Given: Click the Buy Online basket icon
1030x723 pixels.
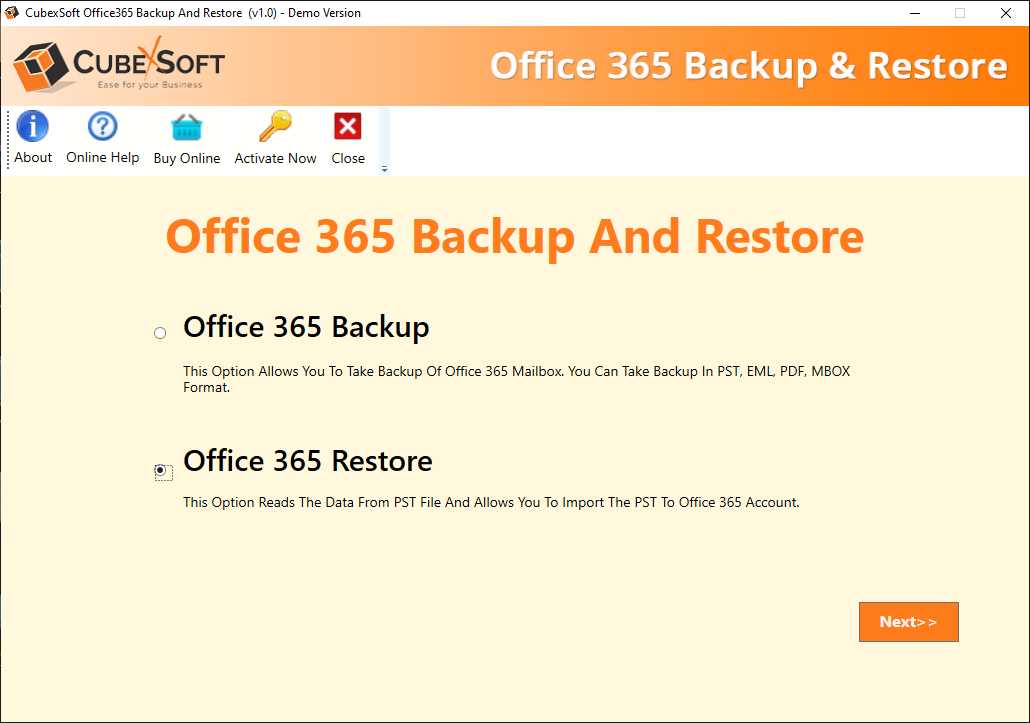Looking at the screenshot, I should (x=187, y=127).
